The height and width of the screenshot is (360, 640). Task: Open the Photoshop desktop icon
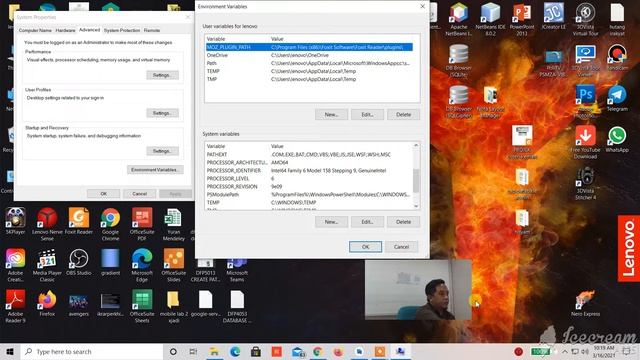(585, 100)
